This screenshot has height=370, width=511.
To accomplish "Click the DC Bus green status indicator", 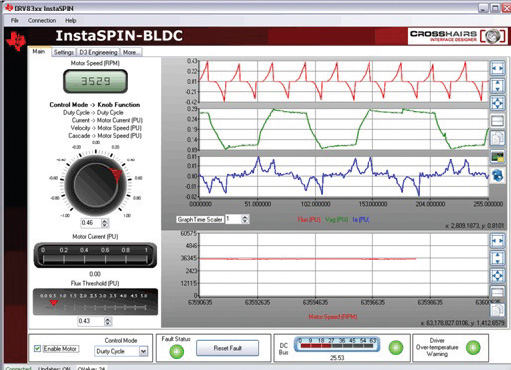I will (x=396, y=347).
